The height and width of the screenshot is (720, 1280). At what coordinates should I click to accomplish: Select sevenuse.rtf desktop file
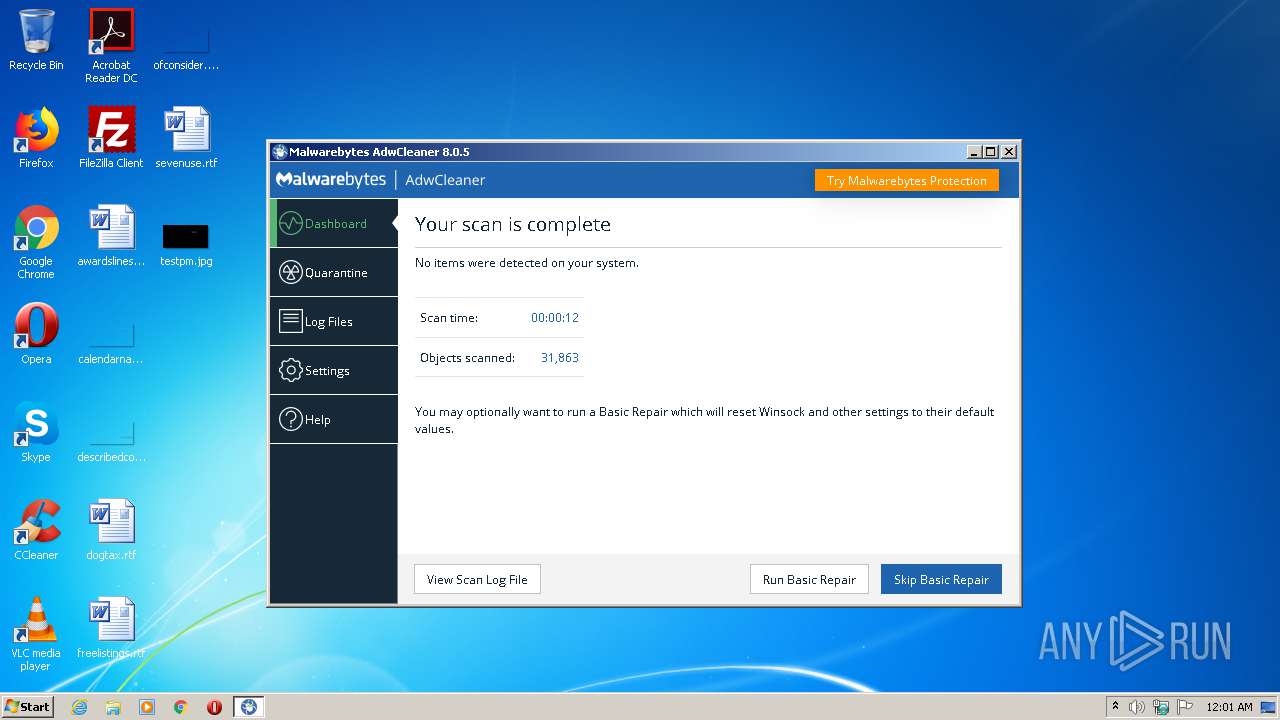click(186, 138)
